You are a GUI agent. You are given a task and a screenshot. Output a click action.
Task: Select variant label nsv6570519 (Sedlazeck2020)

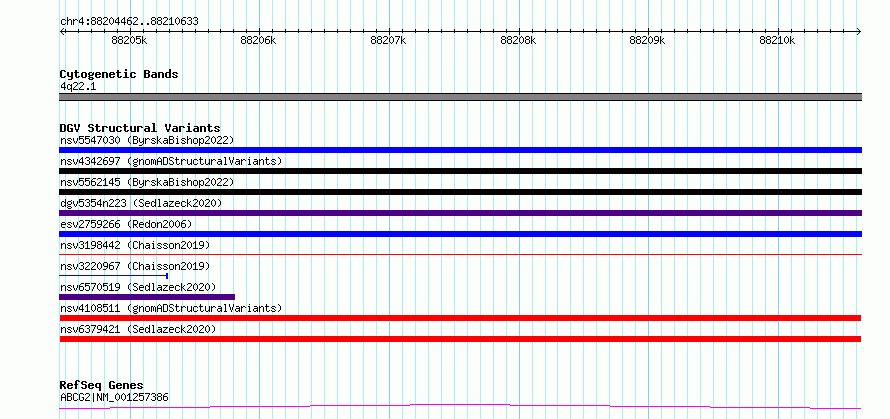point(138,287)
